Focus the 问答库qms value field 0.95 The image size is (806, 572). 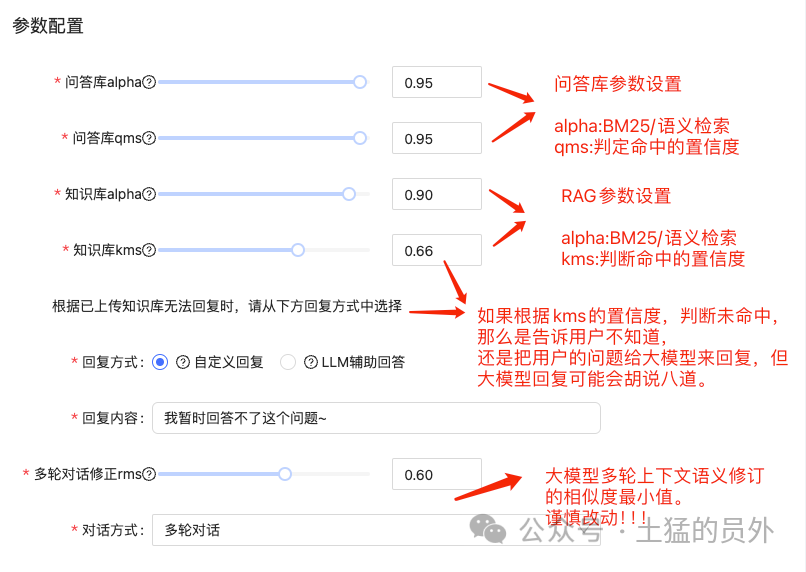click(437, 138)
